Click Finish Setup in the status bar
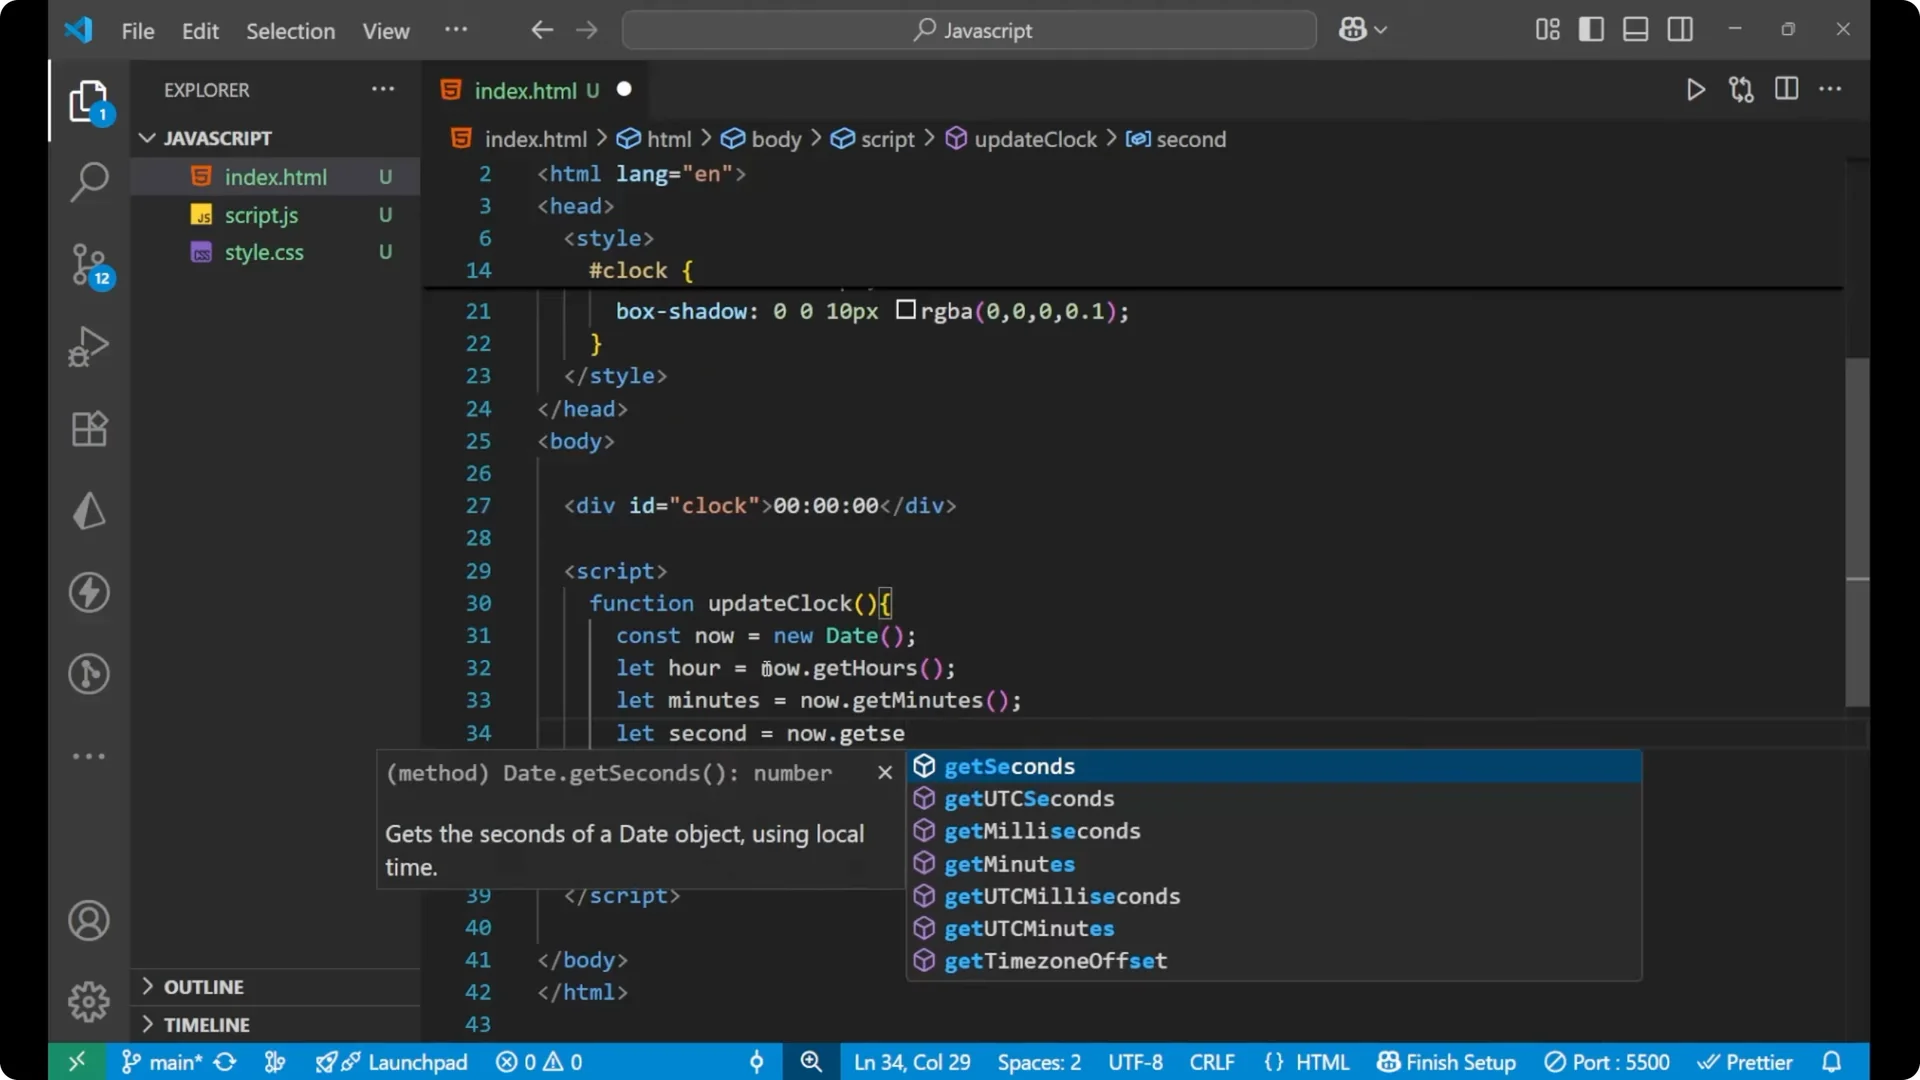This screenshot has width=1920, height=1080. (x=1446, y=1062)
